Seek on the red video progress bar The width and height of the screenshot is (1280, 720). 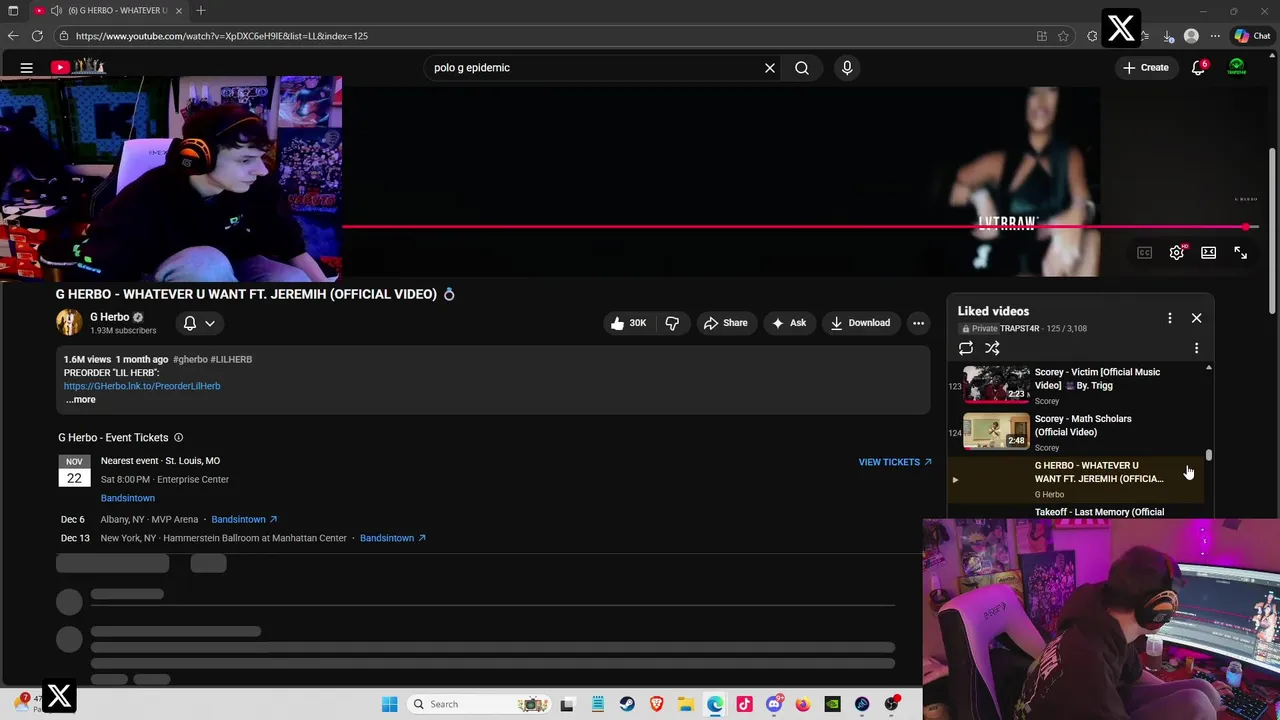800,227
